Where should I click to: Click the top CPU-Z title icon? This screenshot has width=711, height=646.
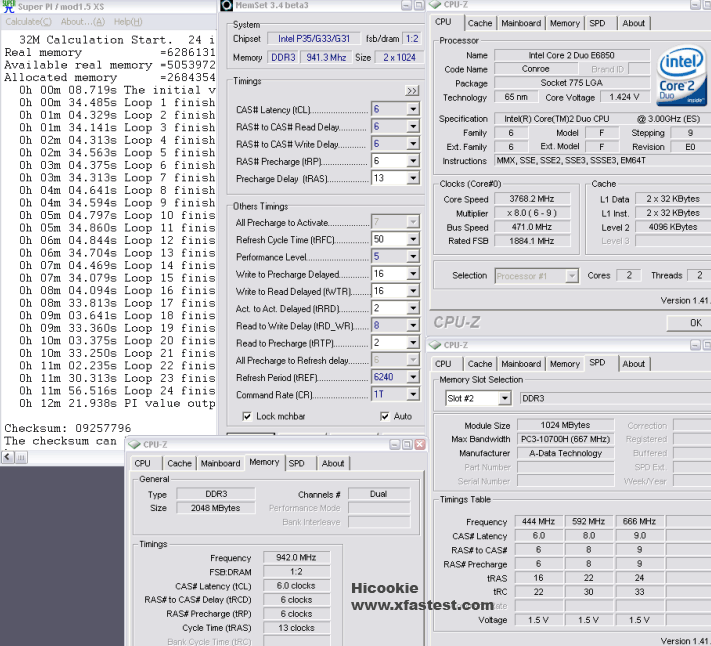(435, 4)
